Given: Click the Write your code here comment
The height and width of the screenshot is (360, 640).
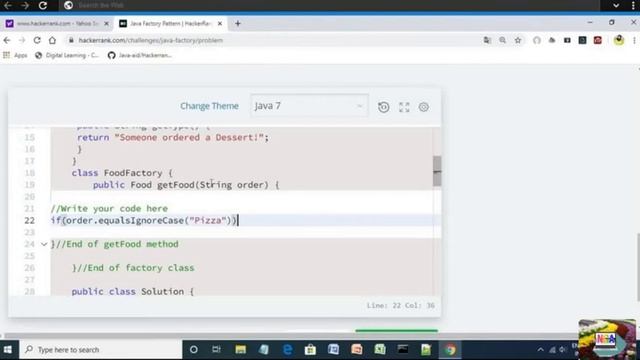Looking at the screenshot, I should point(109,209).
